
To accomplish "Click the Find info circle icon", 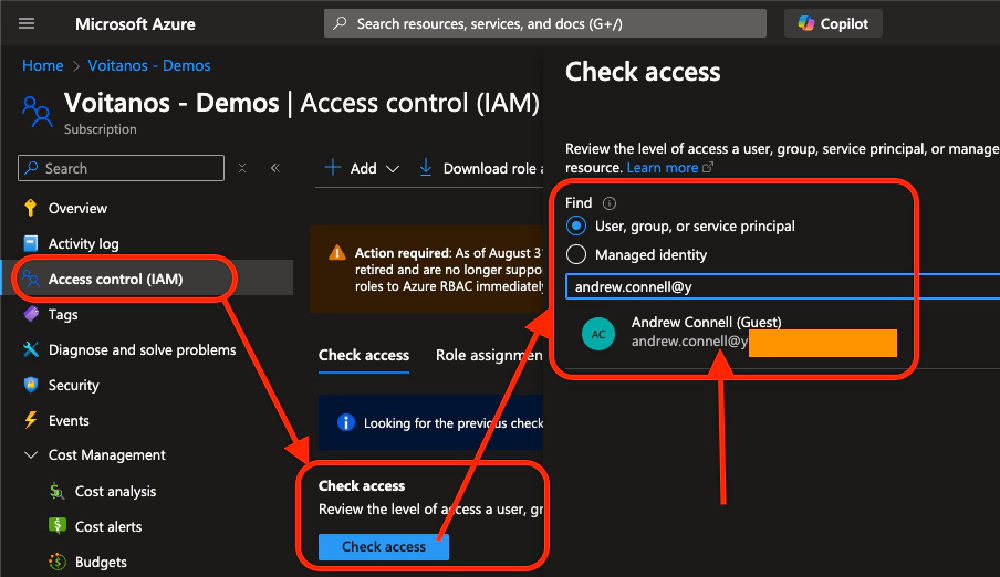I will pos(610,203).
